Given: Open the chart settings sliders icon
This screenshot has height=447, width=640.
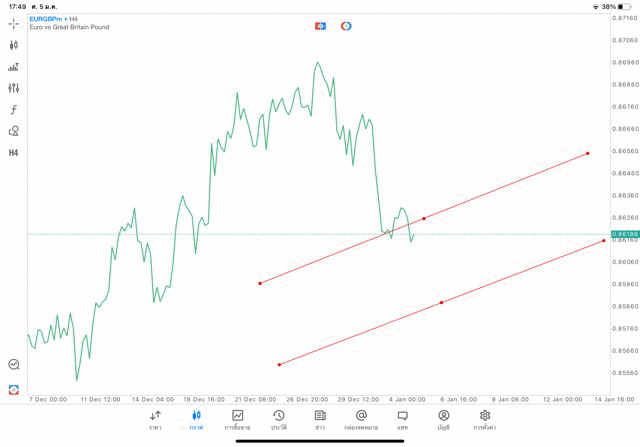Looking at the screenshot, I should 14,88.
